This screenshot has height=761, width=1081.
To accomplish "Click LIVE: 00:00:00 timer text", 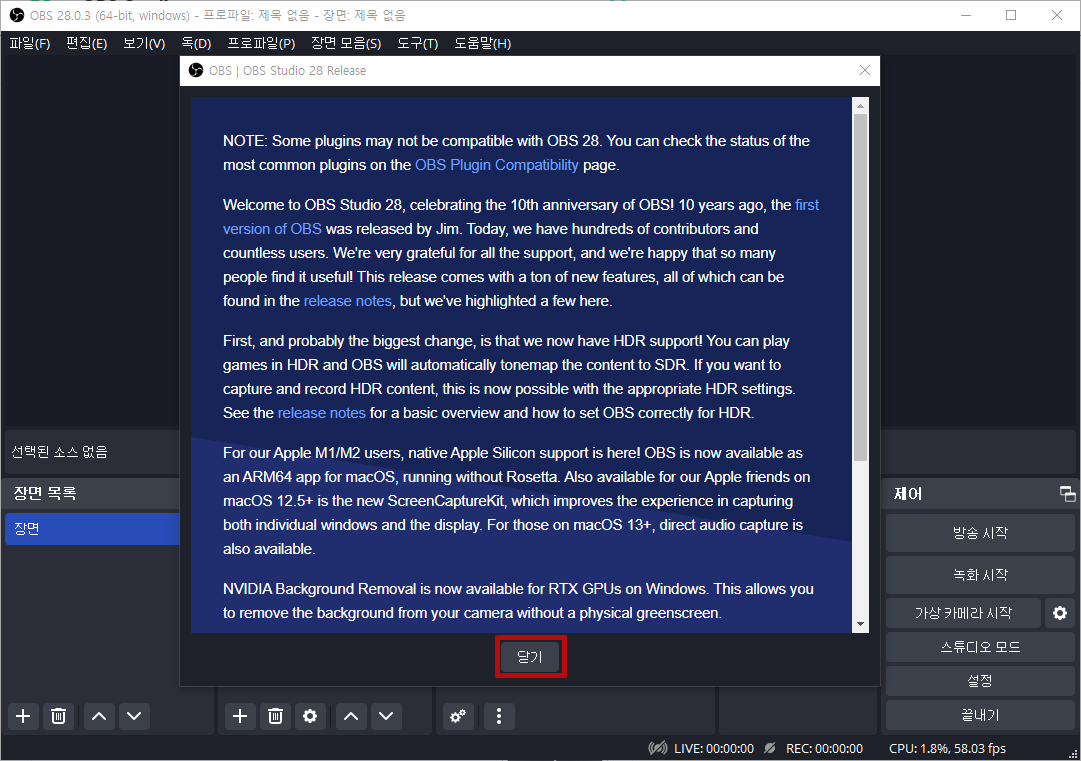I will pyautogui.click(x=714, y=749).
